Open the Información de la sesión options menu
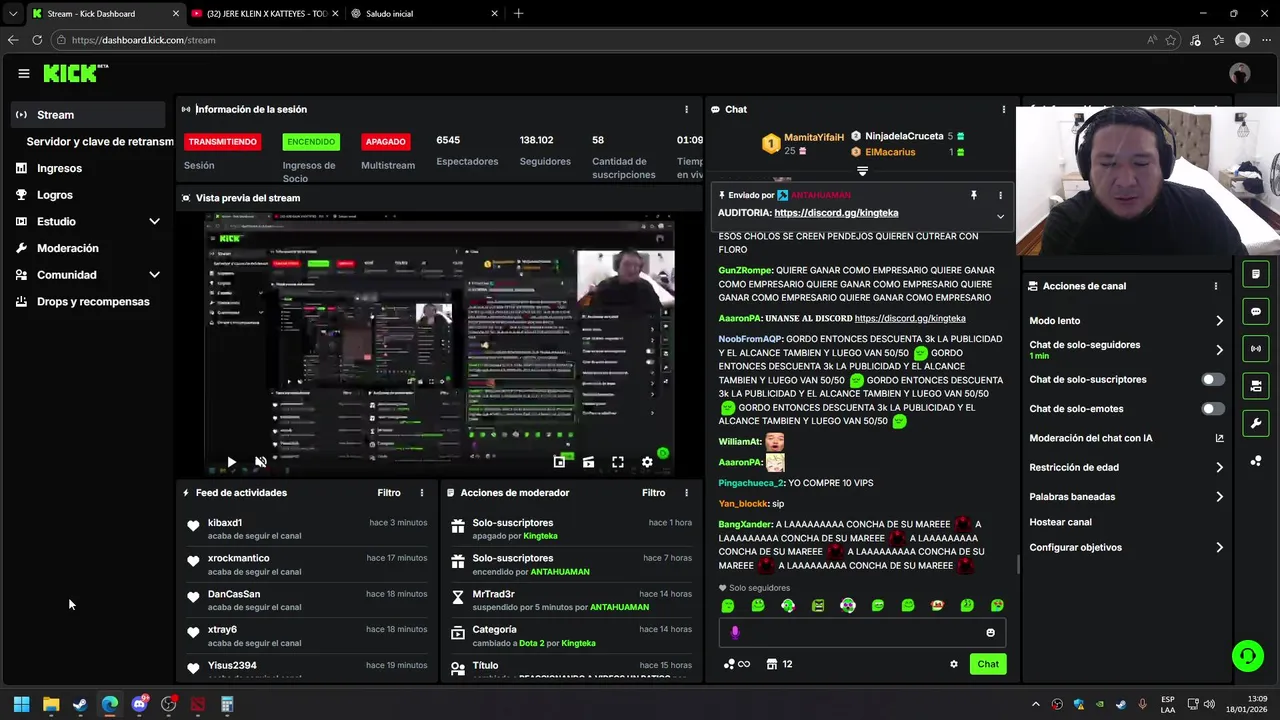 click(686, 109)
